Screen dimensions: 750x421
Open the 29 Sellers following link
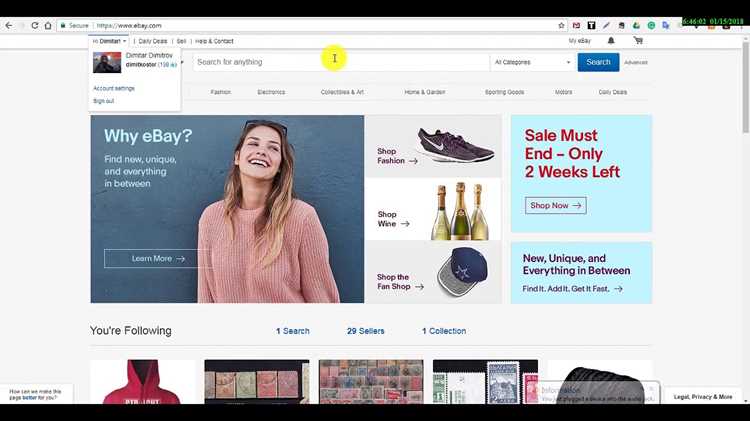[365, 331]
